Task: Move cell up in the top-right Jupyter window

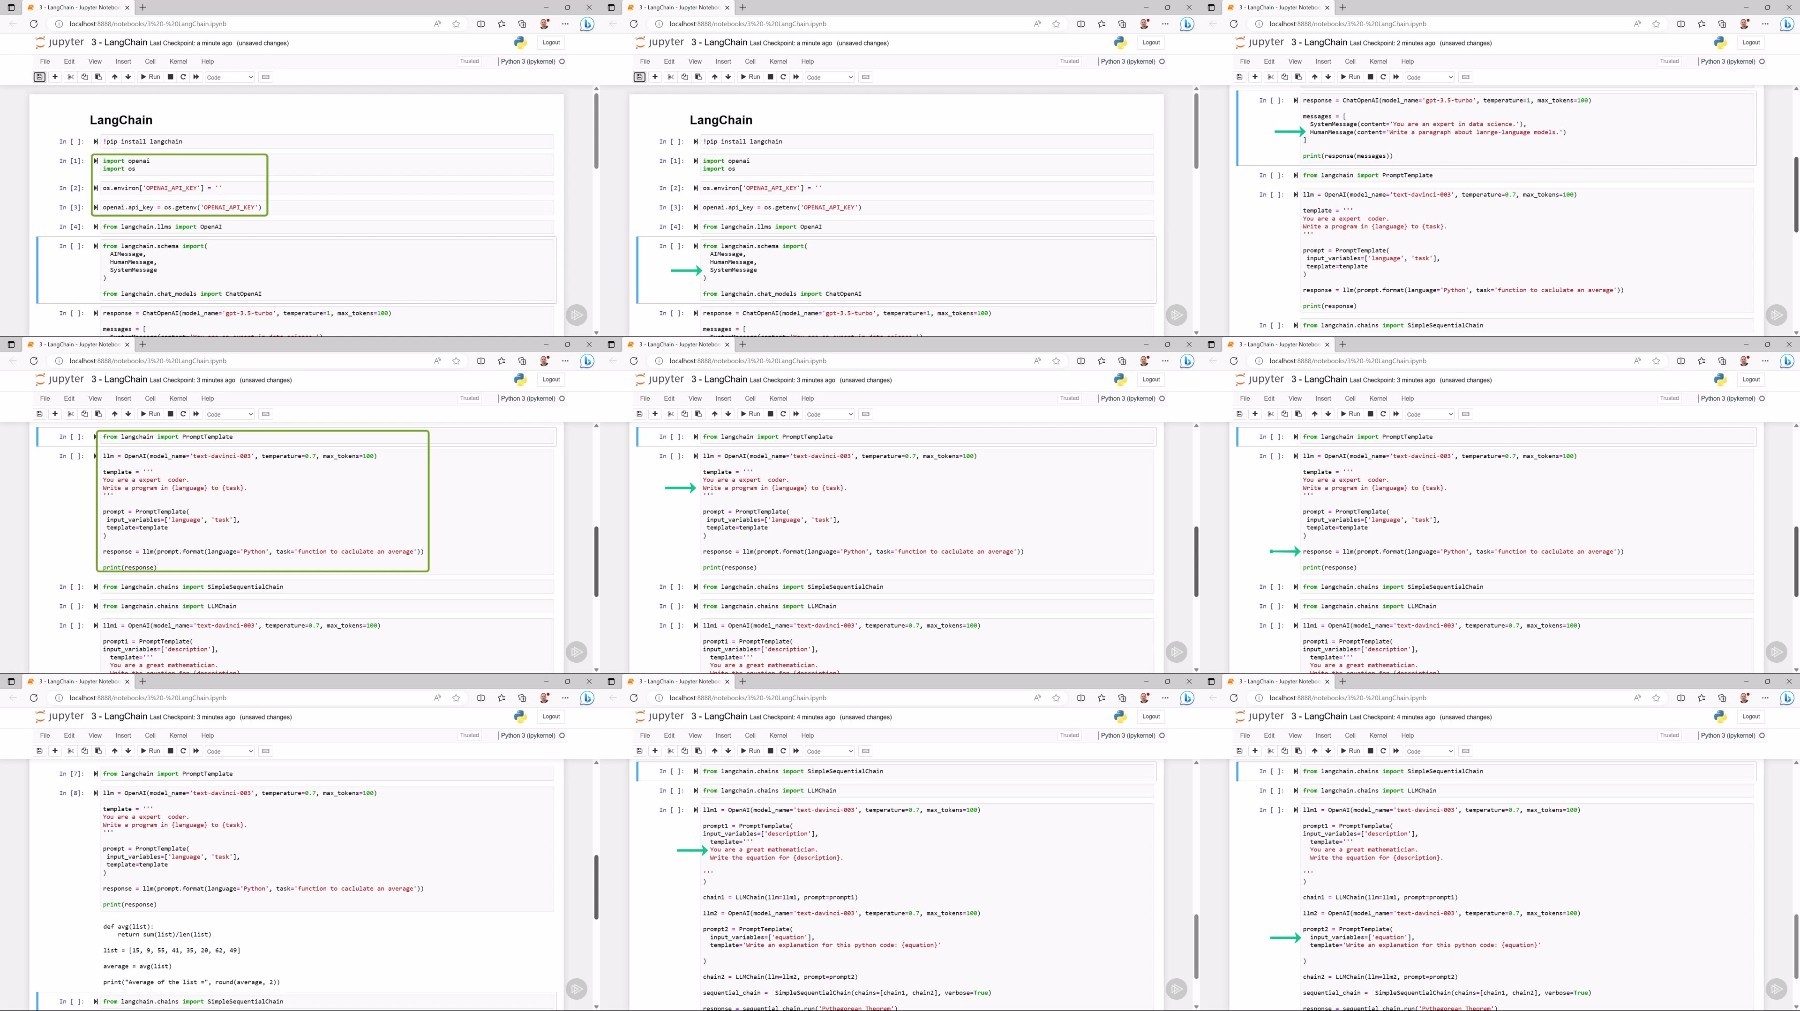Action: click(x=1314, y=77)
